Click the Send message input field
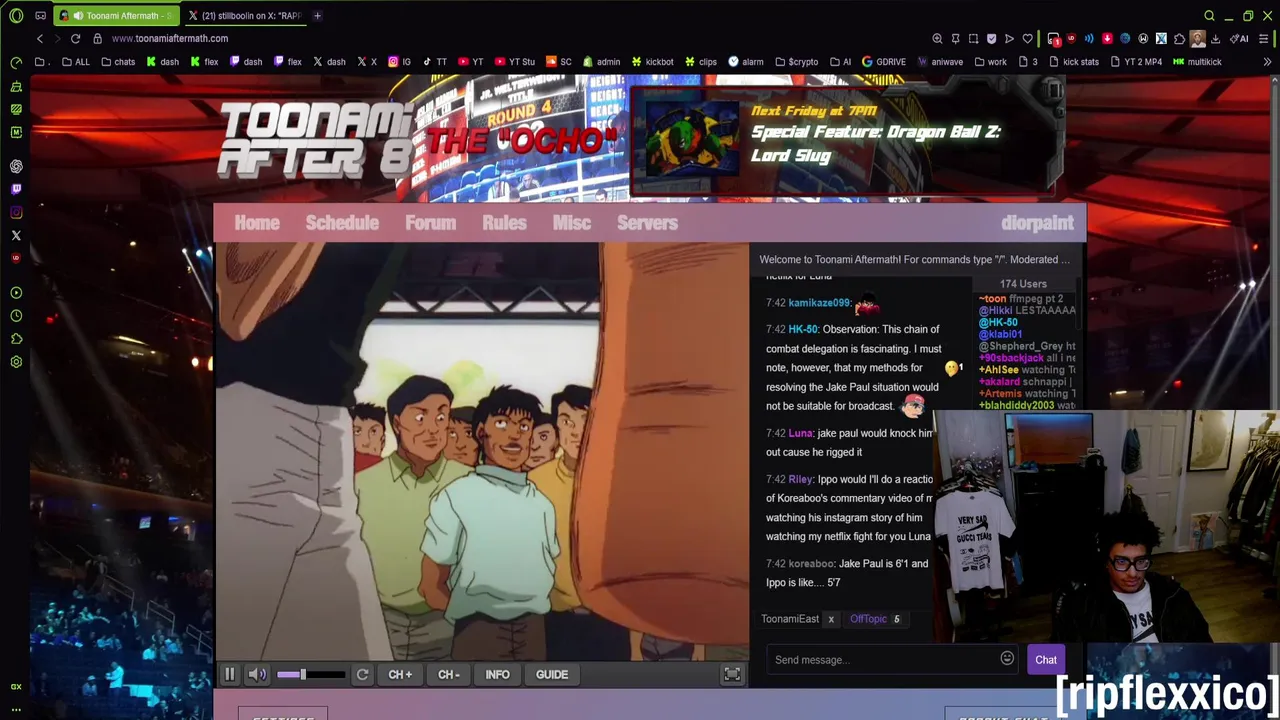Viewport: 1280px width, 720px height. [x=883, y=660]
